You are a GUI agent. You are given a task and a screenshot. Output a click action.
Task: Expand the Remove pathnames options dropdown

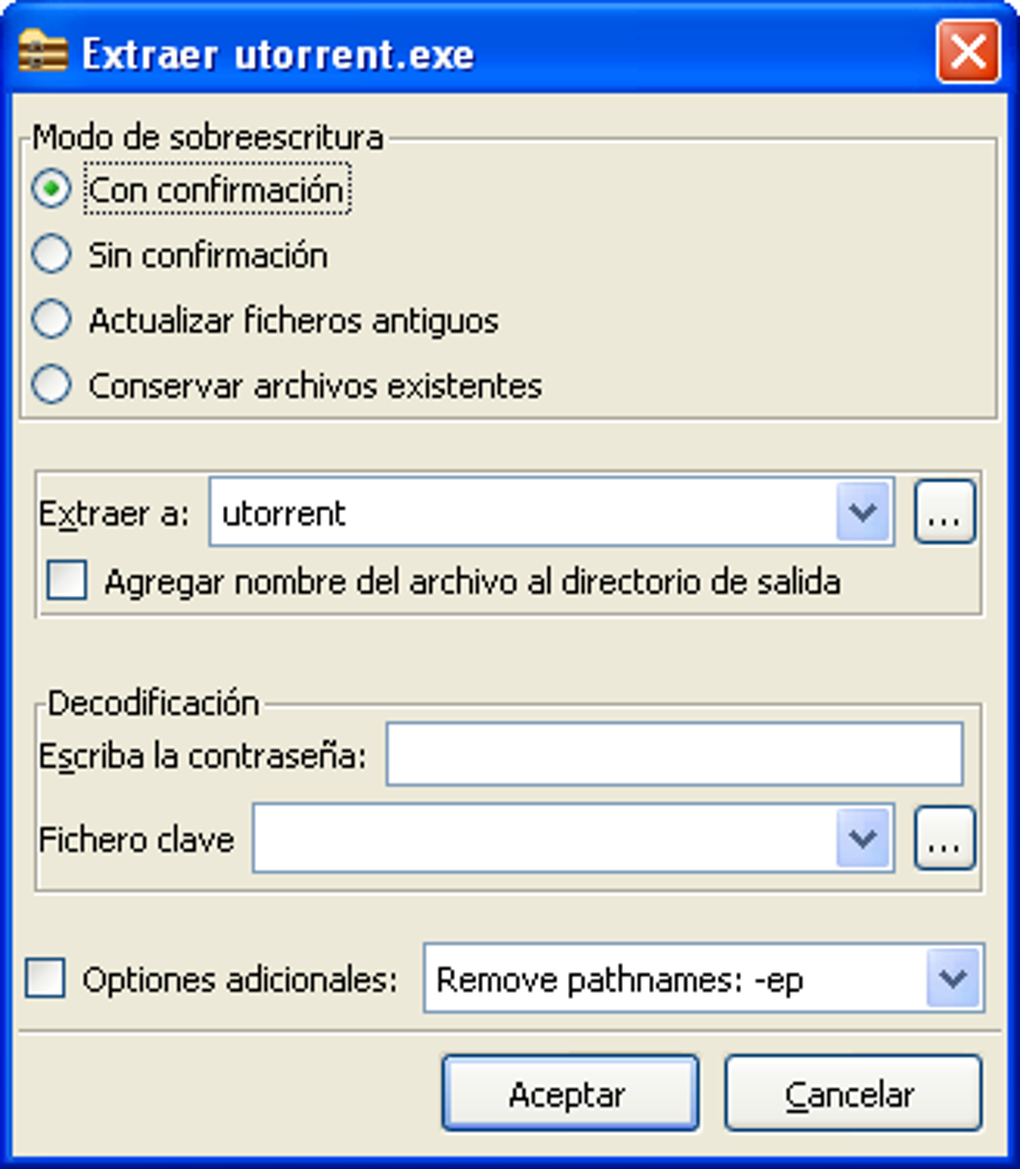tap(954, 978)
